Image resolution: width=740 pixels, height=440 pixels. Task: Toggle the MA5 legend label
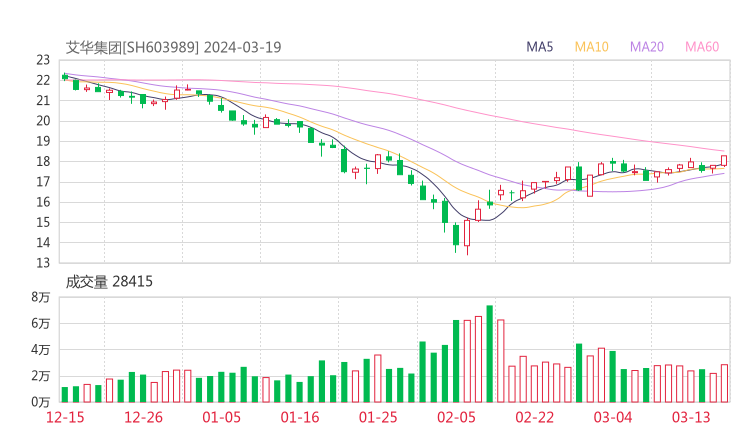pyautogui.click(x=540, y=47)
